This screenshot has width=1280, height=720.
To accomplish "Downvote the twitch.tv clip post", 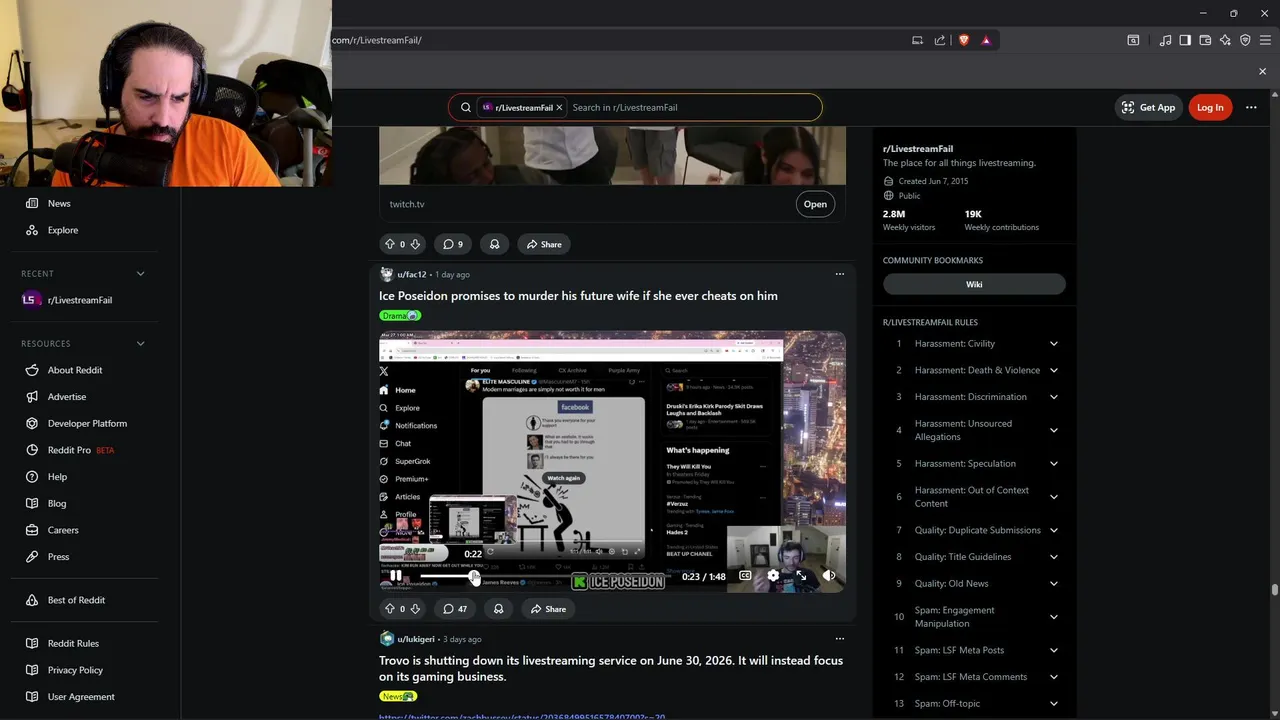I will point(415,244).
